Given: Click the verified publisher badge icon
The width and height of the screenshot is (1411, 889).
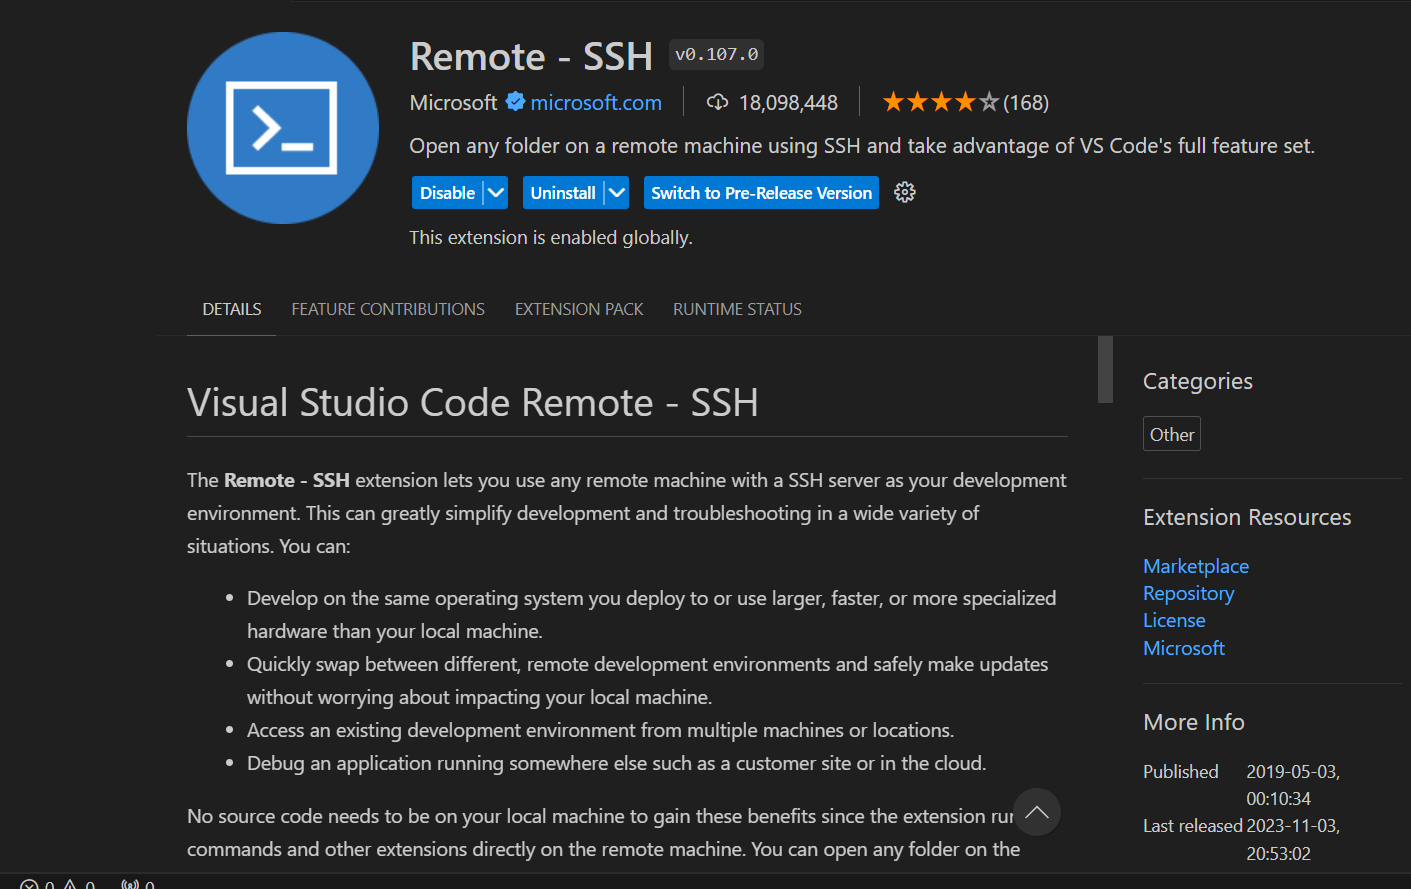Looking at the screenshot, I should coord(515,102).
